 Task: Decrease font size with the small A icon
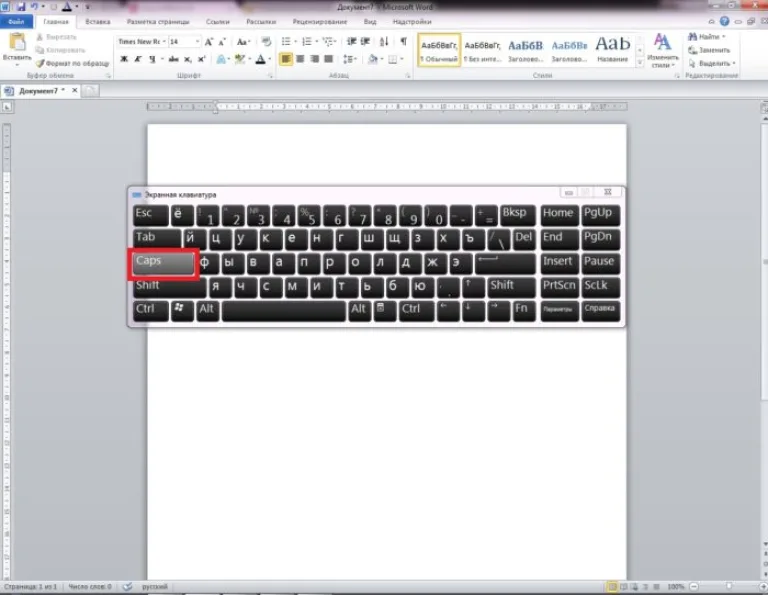[x=222, y=42]
